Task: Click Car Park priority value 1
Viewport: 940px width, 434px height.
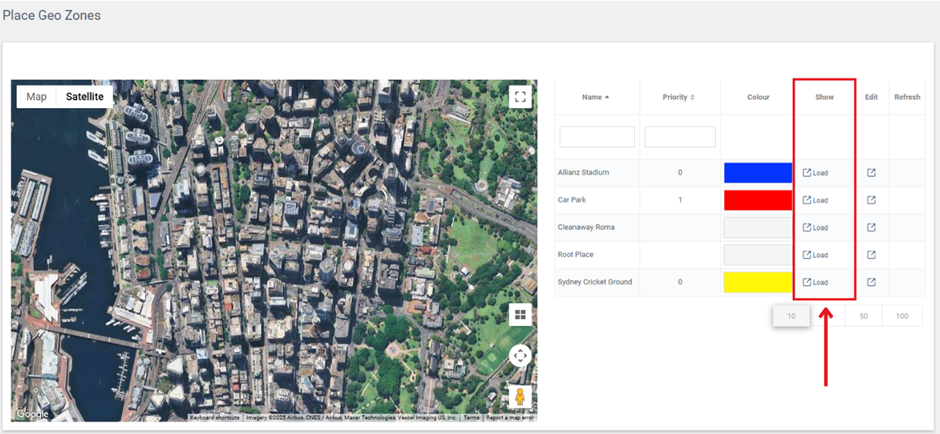Action: 680,200
